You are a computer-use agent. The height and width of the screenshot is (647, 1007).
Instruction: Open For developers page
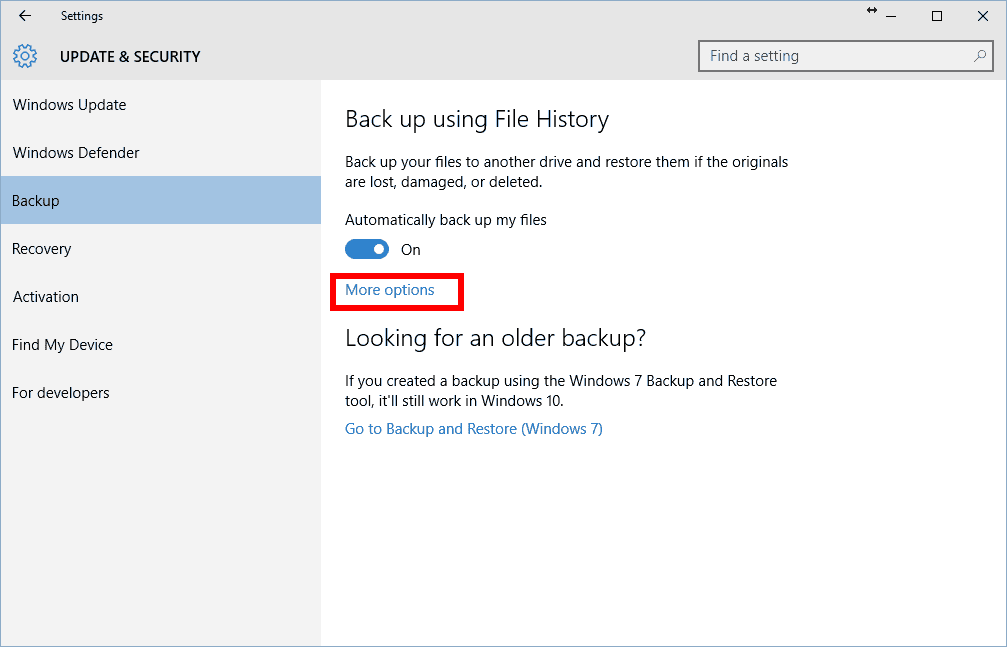[x=161, y=393]
